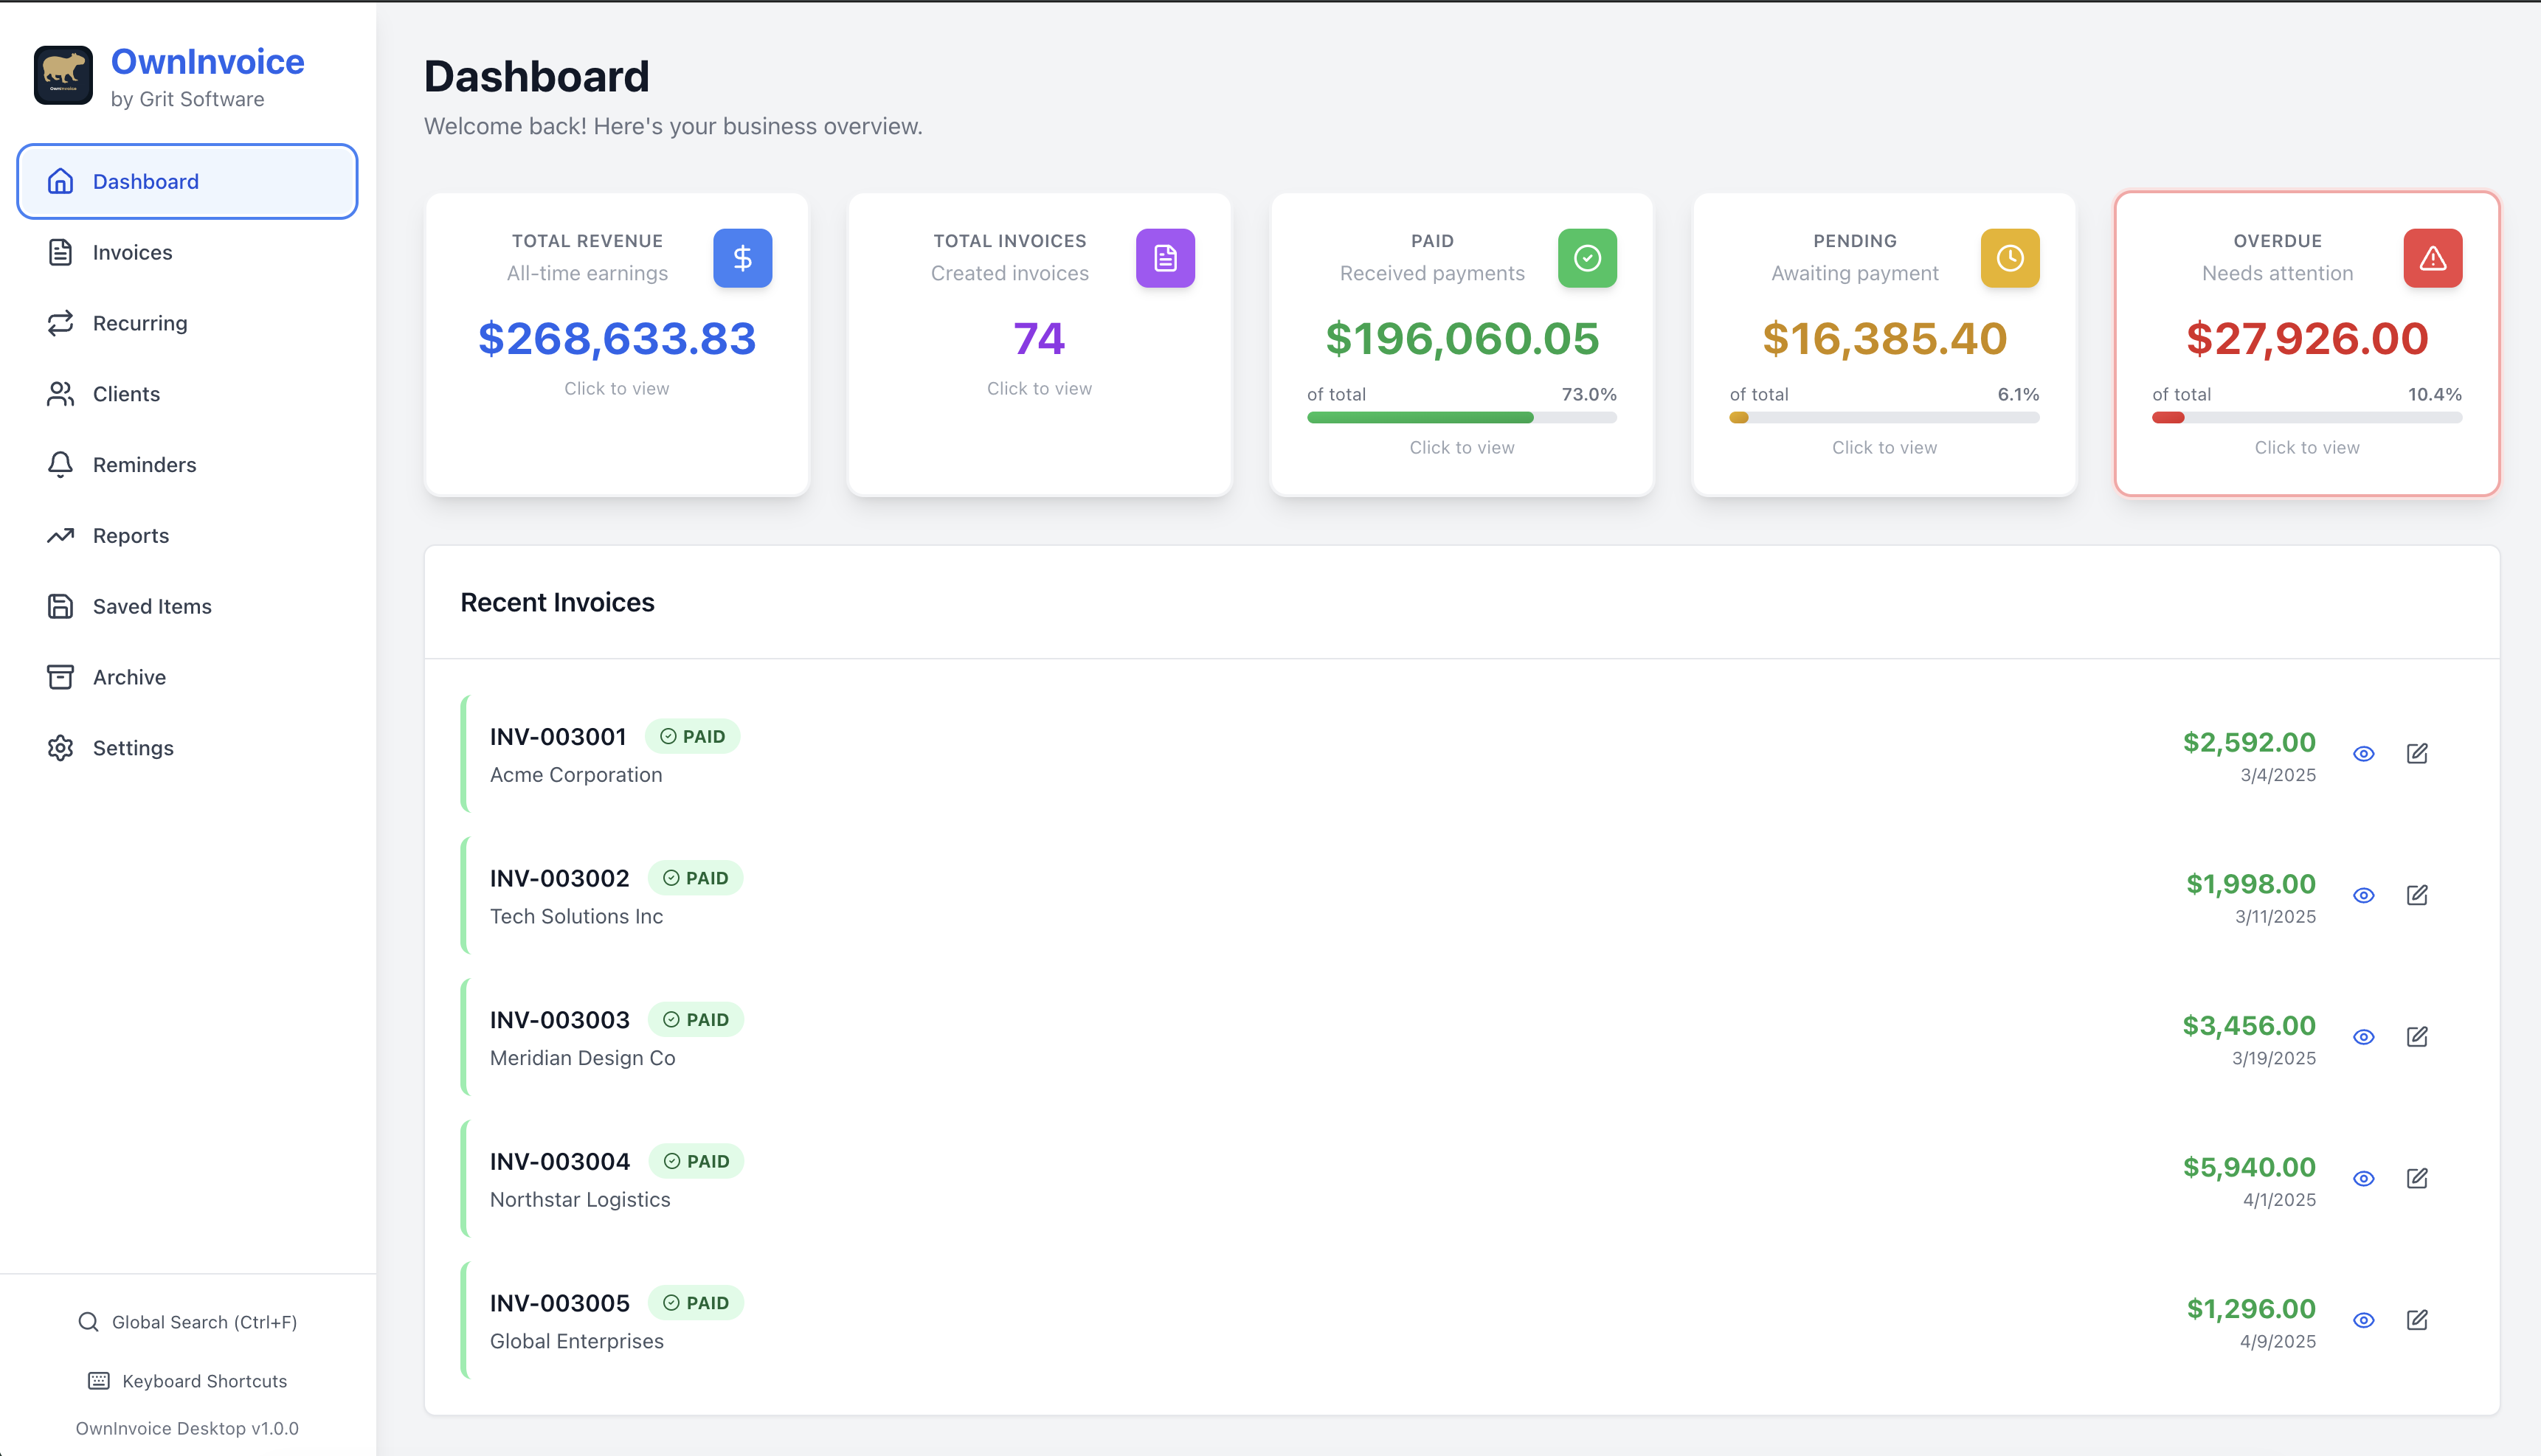Open the Archive section

pyautogui.click(x=128, y=677)
